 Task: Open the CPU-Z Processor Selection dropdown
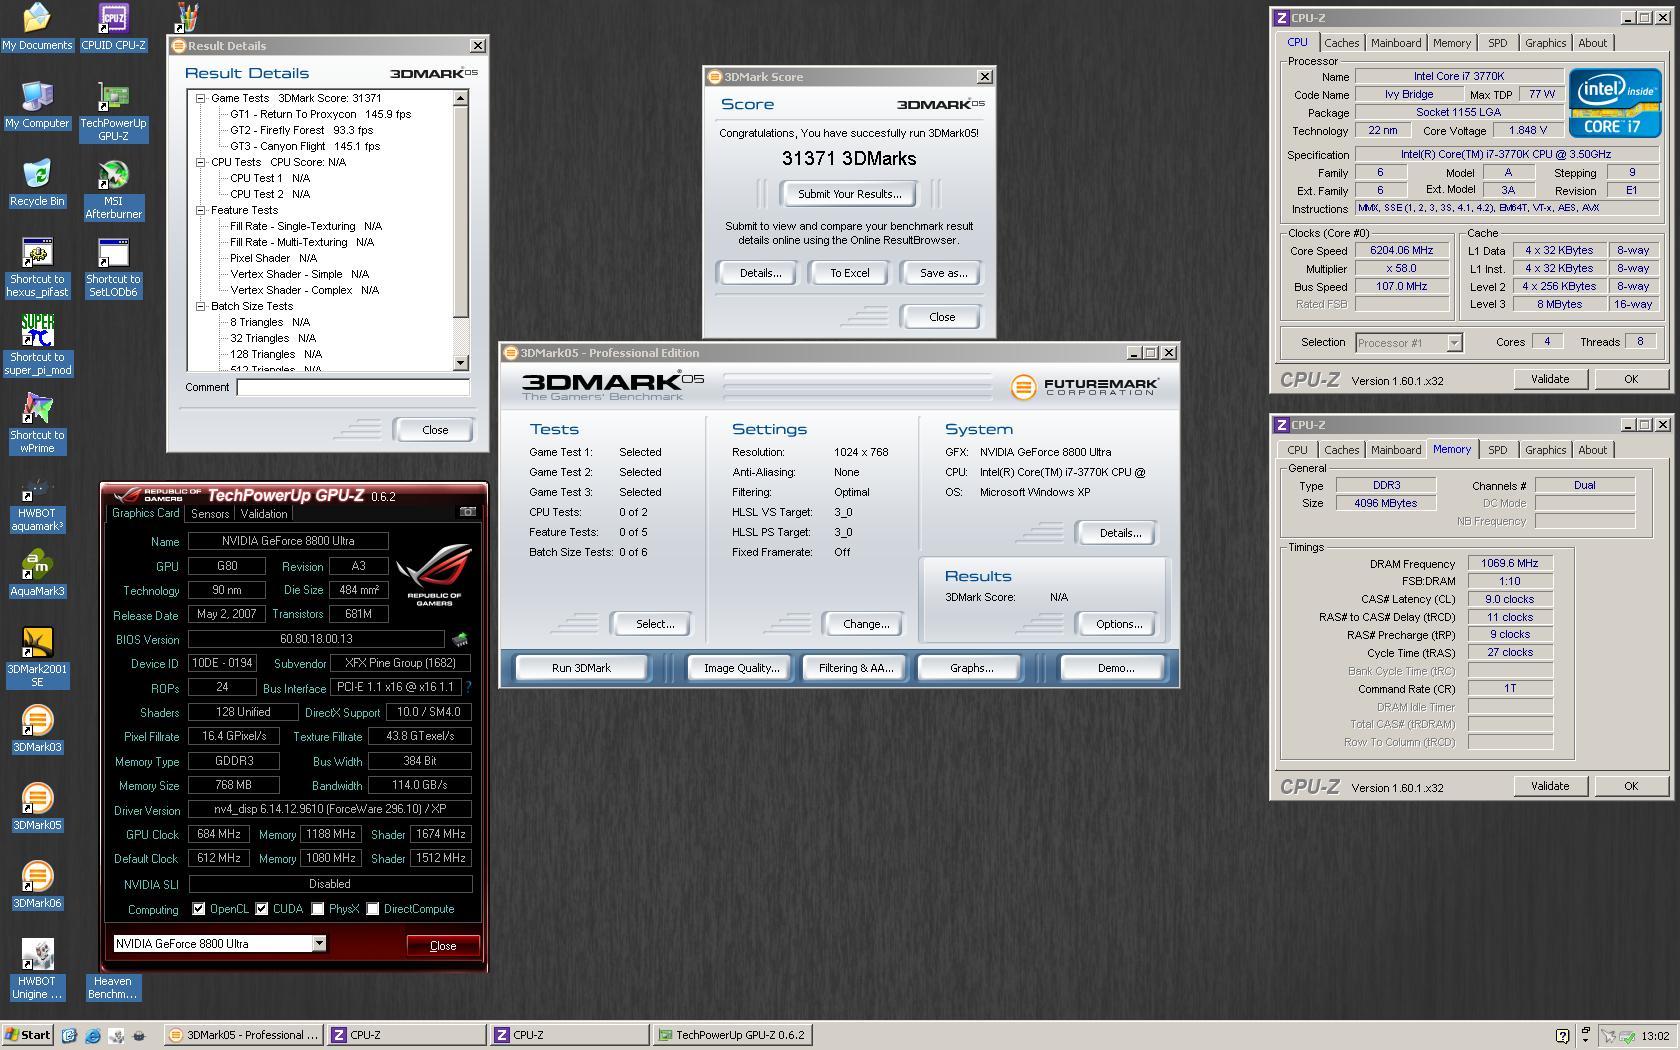coord(1454,343)
